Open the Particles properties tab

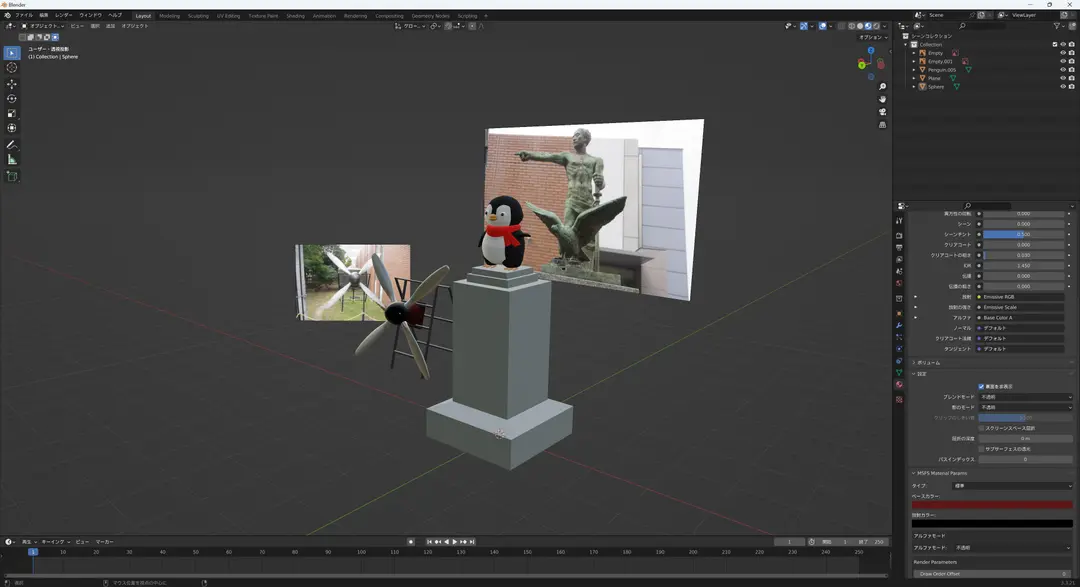tap(899, 337)
